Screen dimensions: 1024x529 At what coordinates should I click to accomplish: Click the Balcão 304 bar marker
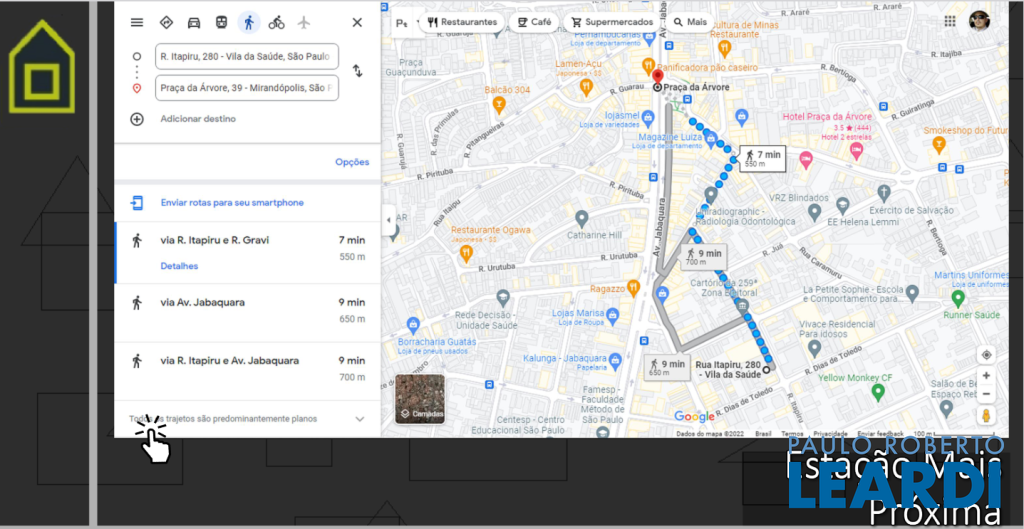[x=500, y=104]
